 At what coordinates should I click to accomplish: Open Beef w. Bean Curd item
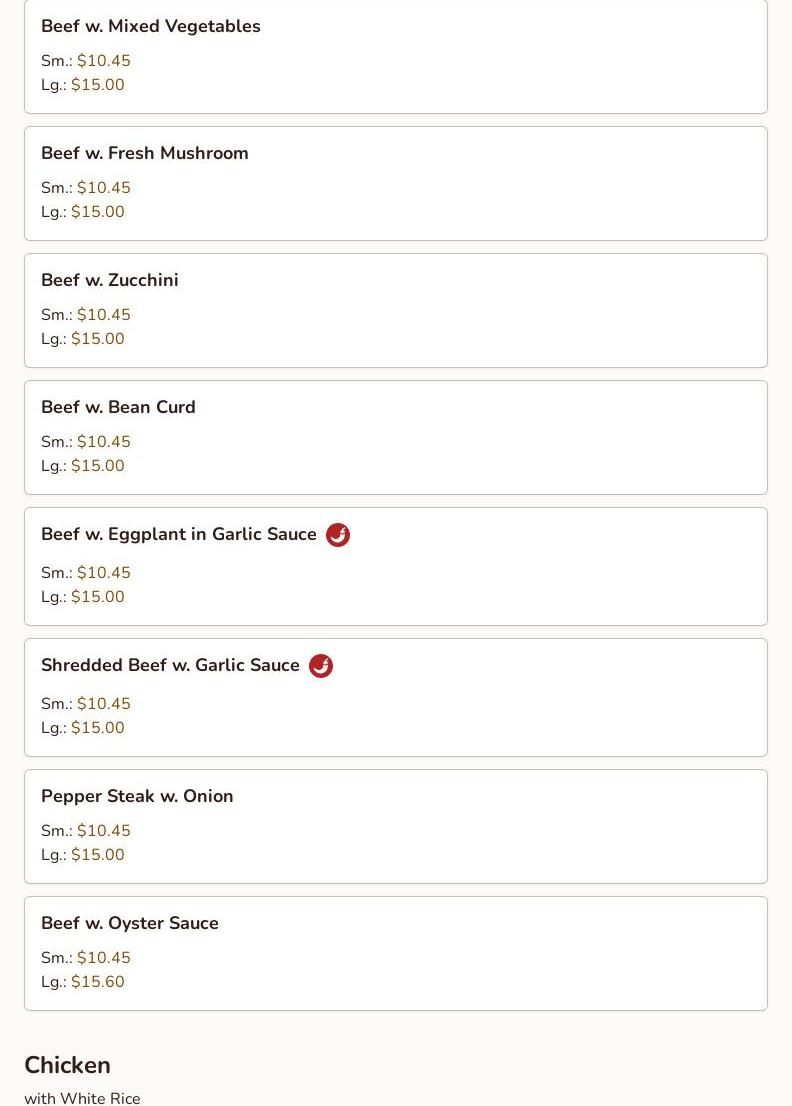click(x=396, y=437)
